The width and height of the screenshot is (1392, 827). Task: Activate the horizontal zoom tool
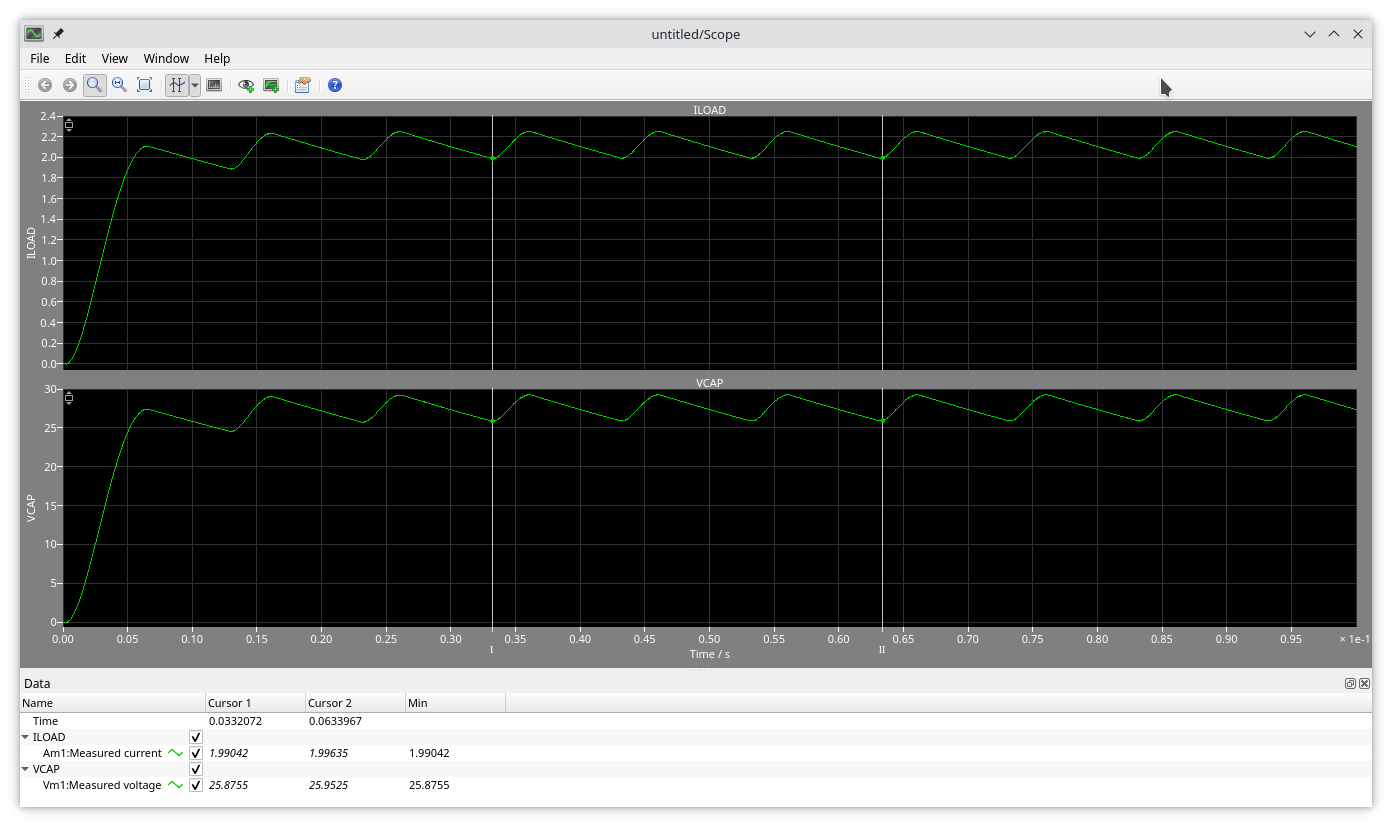(119, 85)
